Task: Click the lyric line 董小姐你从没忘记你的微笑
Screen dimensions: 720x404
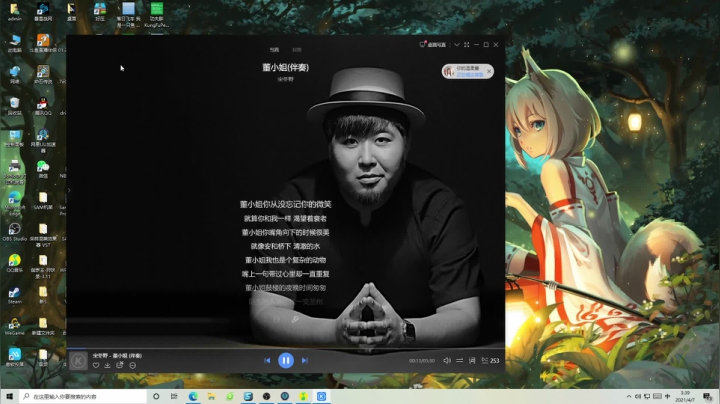Action: [x=285, y=204]
